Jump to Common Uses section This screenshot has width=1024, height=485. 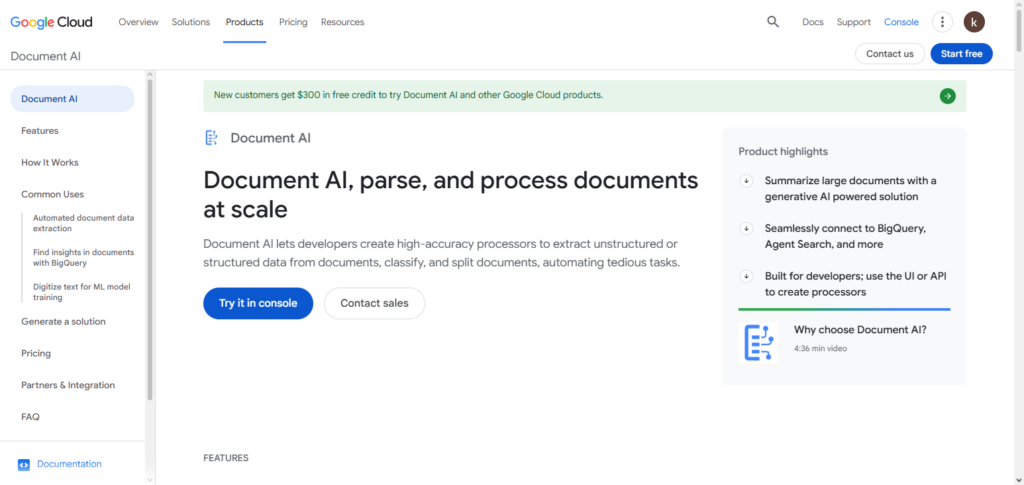point(52,194)
